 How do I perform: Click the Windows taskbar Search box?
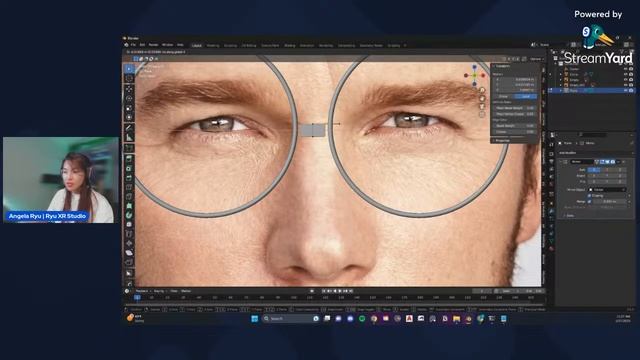click(291, 319)
